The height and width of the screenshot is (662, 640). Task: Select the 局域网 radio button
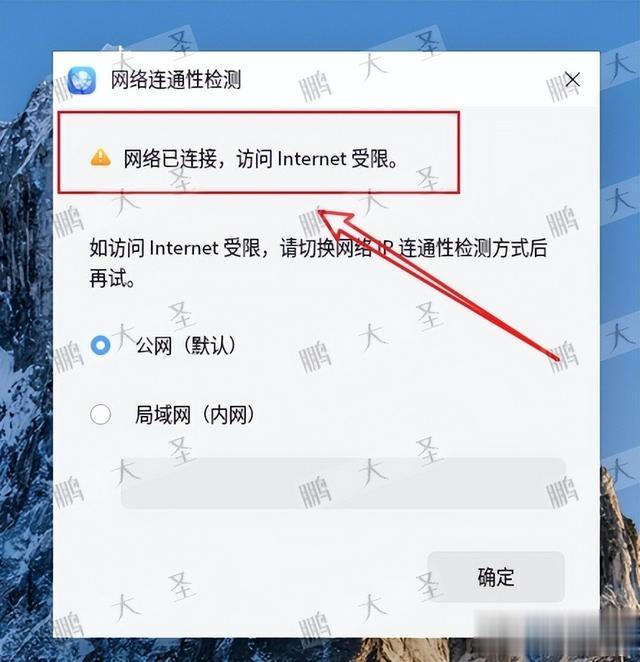(100, 414)
